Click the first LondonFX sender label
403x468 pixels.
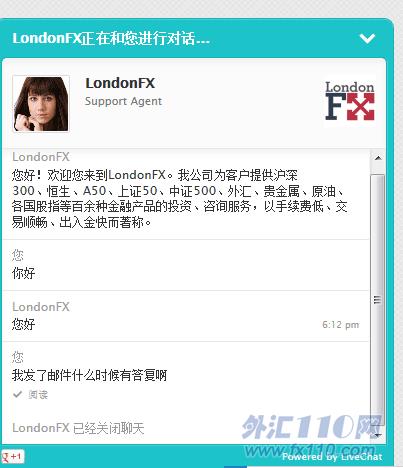[x=41, y=157]
